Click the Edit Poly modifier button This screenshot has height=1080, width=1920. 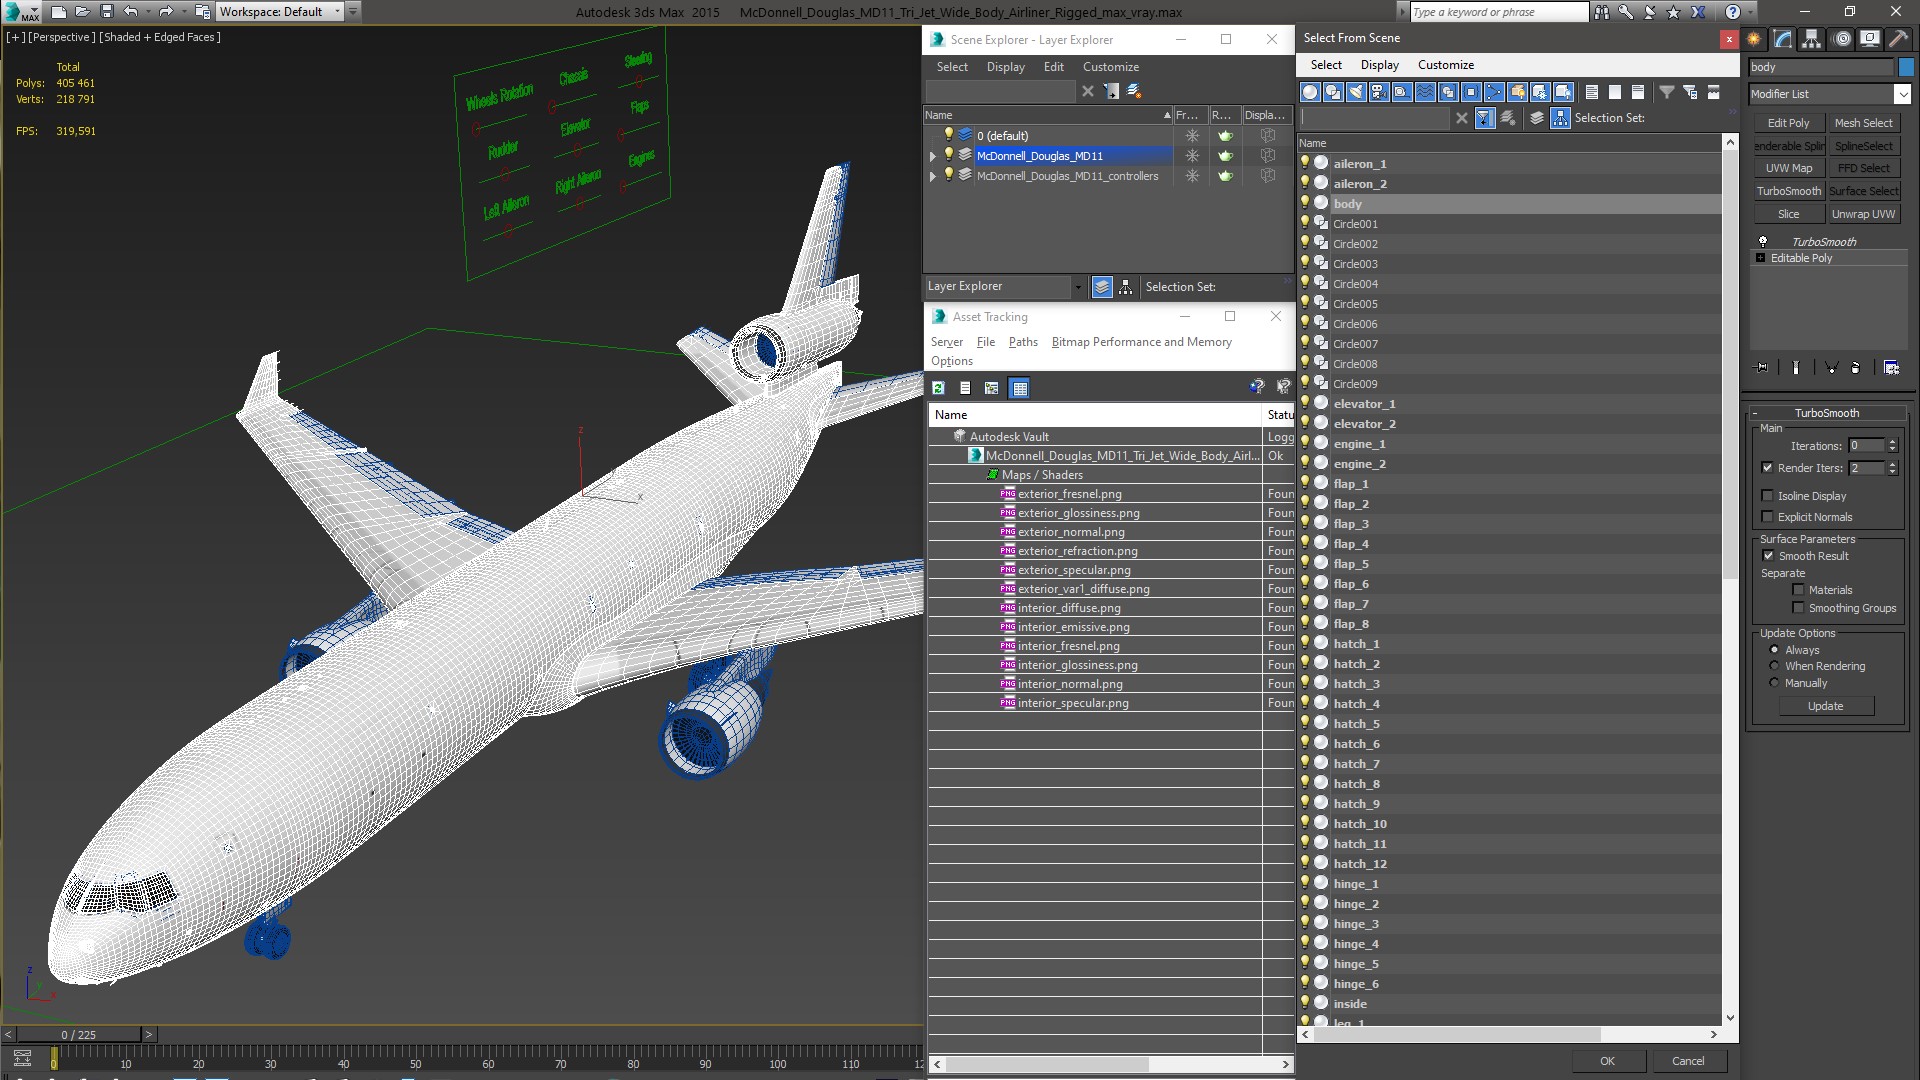[x=1788, y=123]
